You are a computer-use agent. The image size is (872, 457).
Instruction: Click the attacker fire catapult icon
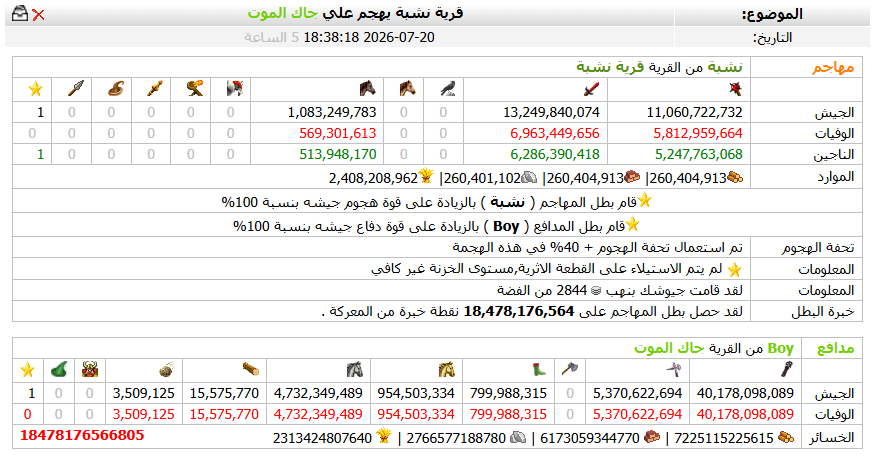[x=195, y=88]
